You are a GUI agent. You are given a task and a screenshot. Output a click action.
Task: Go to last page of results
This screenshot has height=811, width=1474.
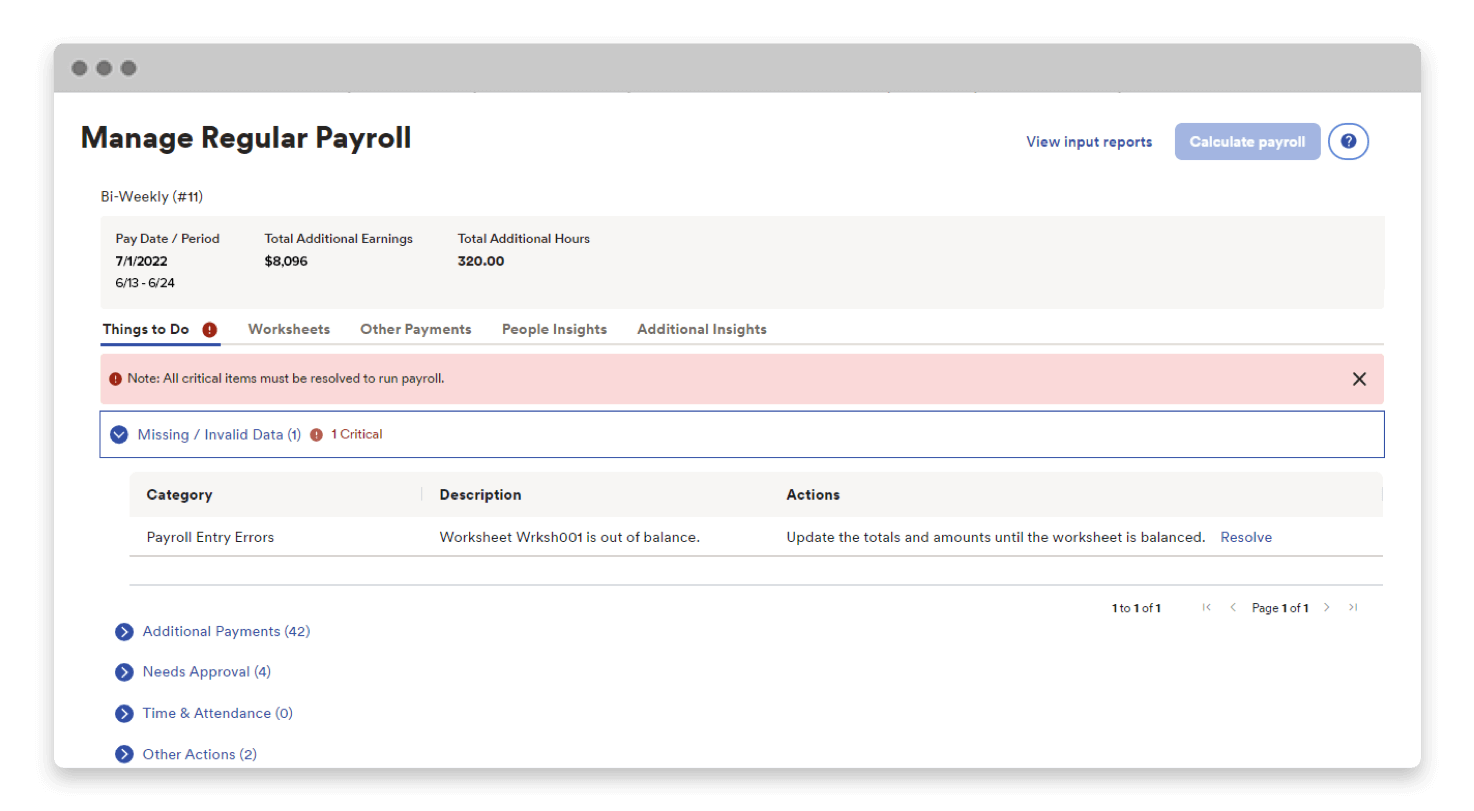(1353, 607)
